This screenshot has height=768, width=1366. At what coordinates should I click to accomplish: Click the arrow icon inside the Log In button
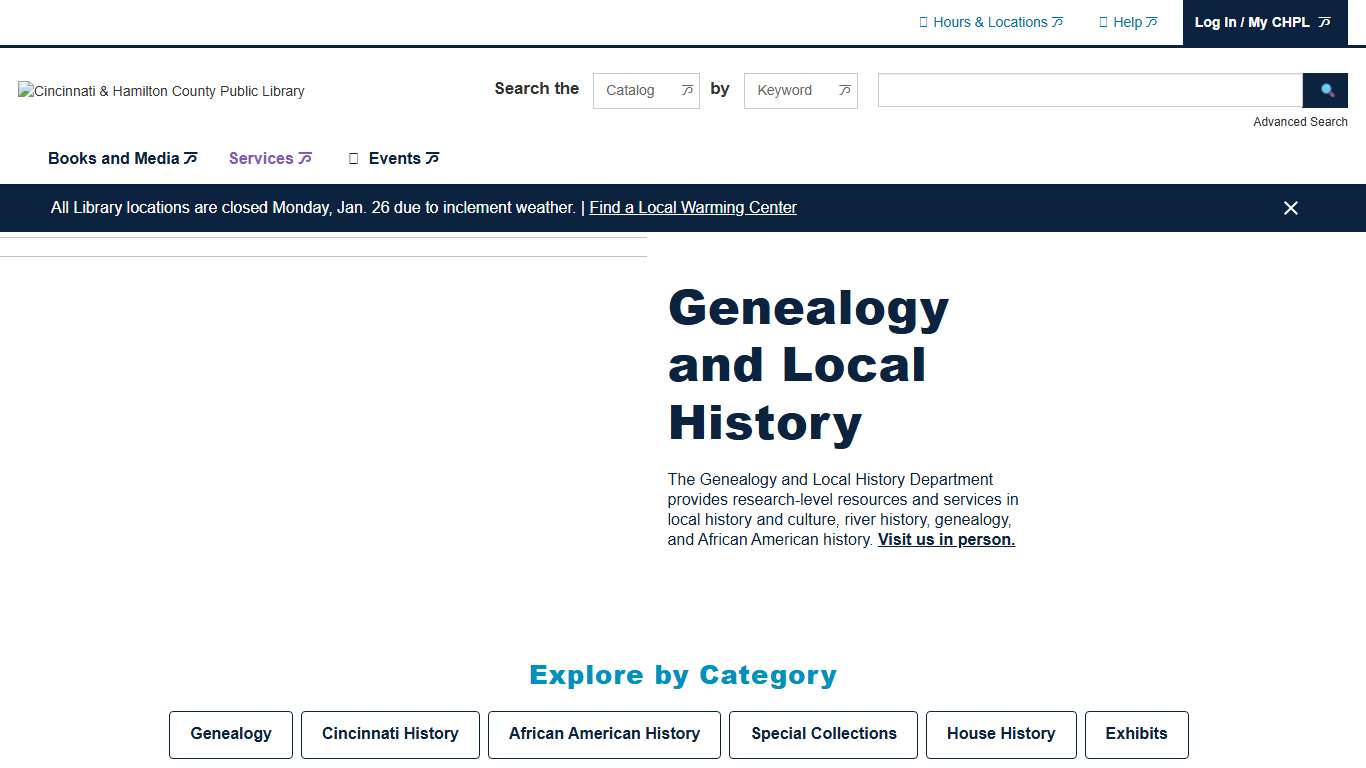(x=1323, y=22)
